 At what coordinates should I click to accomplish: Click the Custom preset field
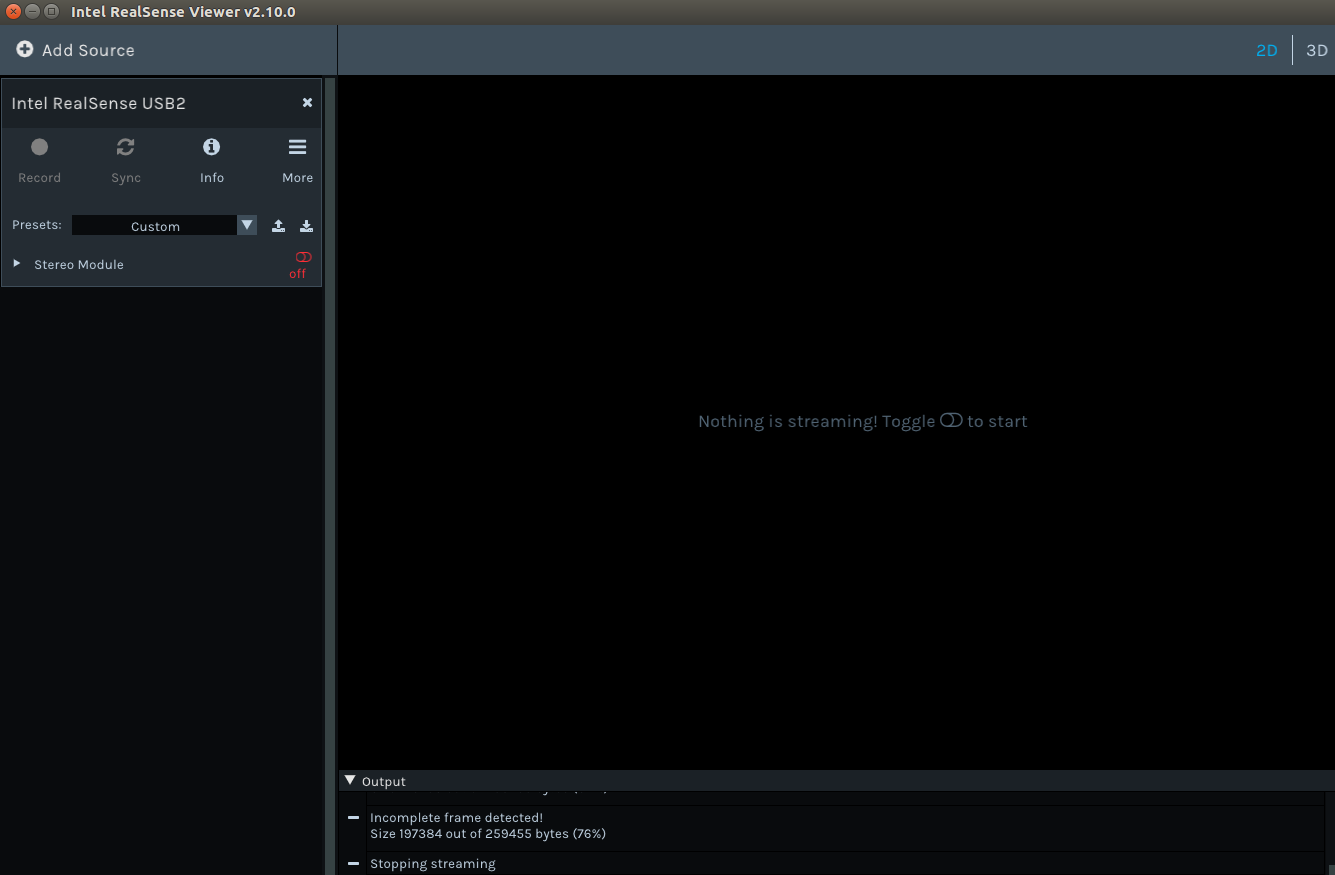155,225
